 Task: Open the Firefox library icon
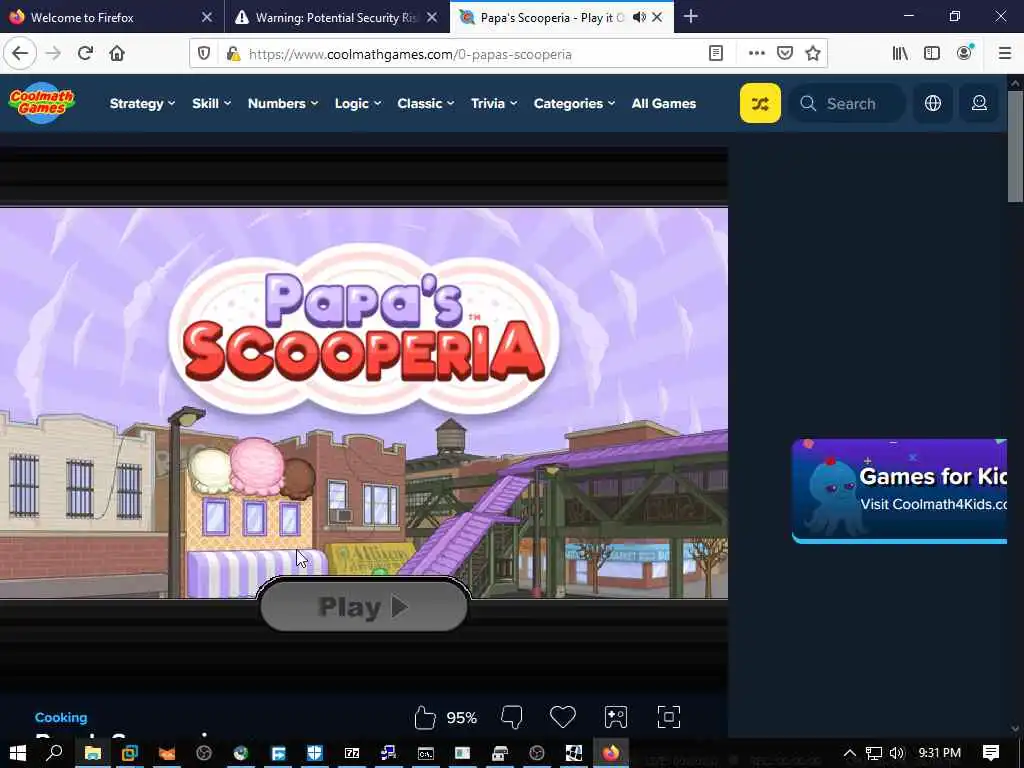click(900, 54)
